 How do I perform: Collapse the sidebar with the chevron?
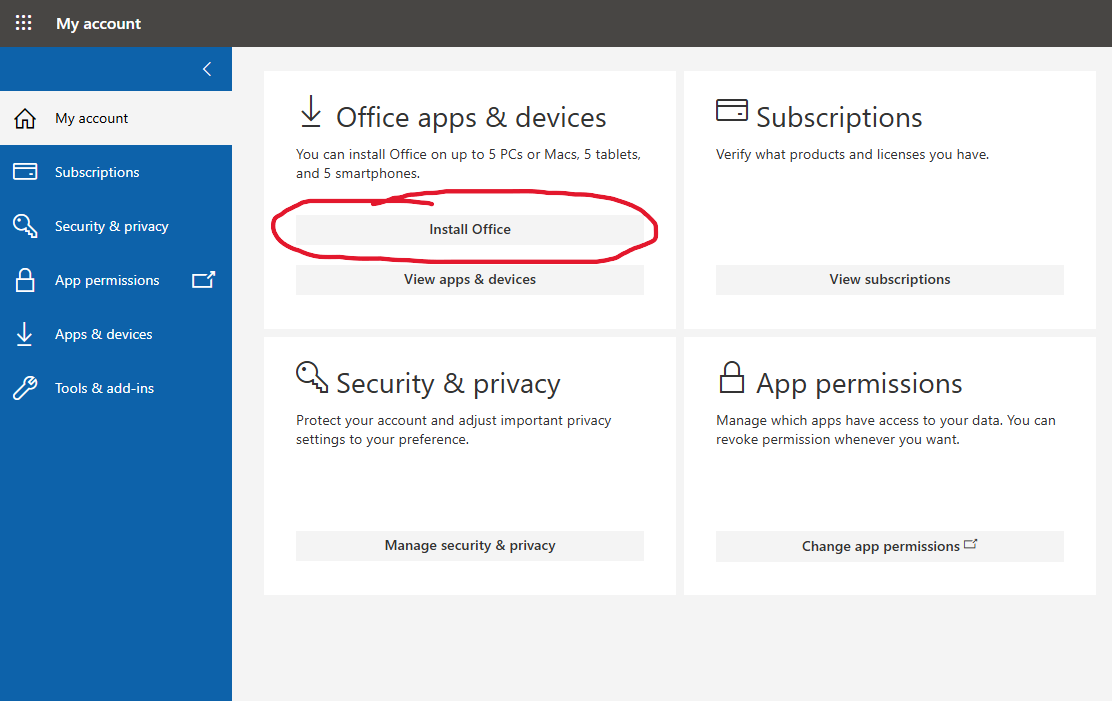click(207, 69)
